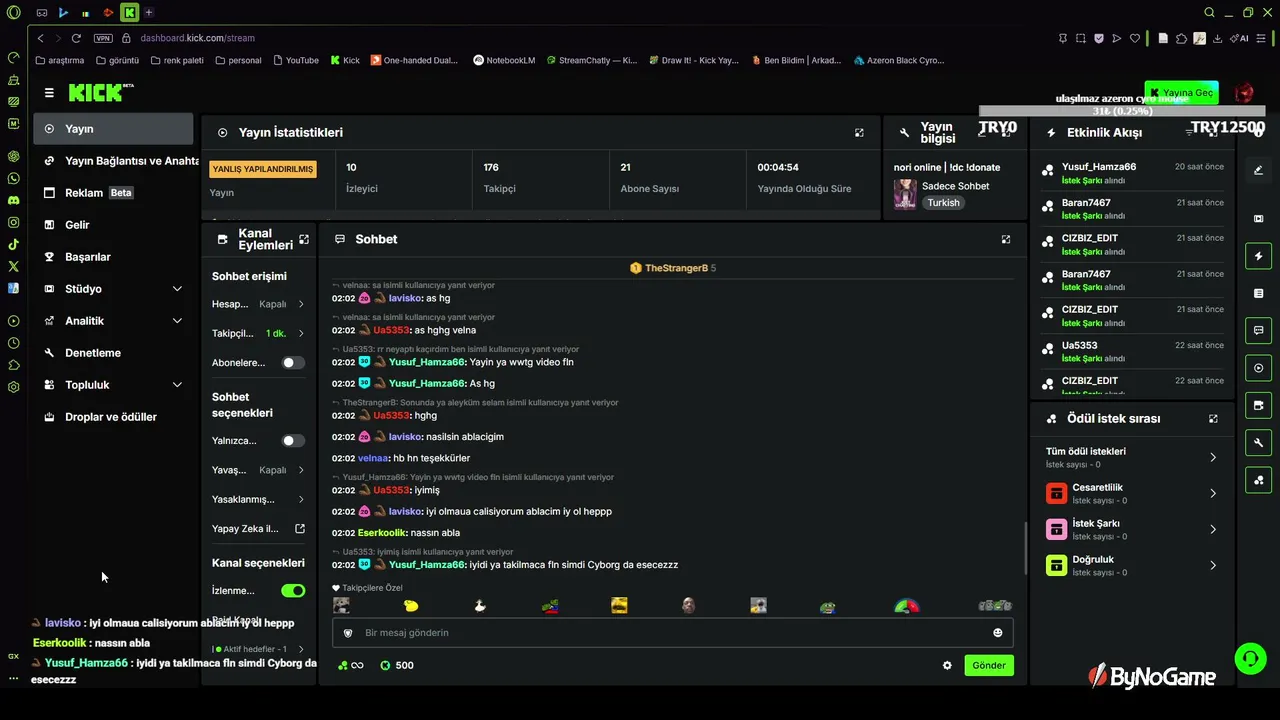Click the VPN badge in address bar
The width and height of the screenshot is (1280, 720).
[103, 38]
